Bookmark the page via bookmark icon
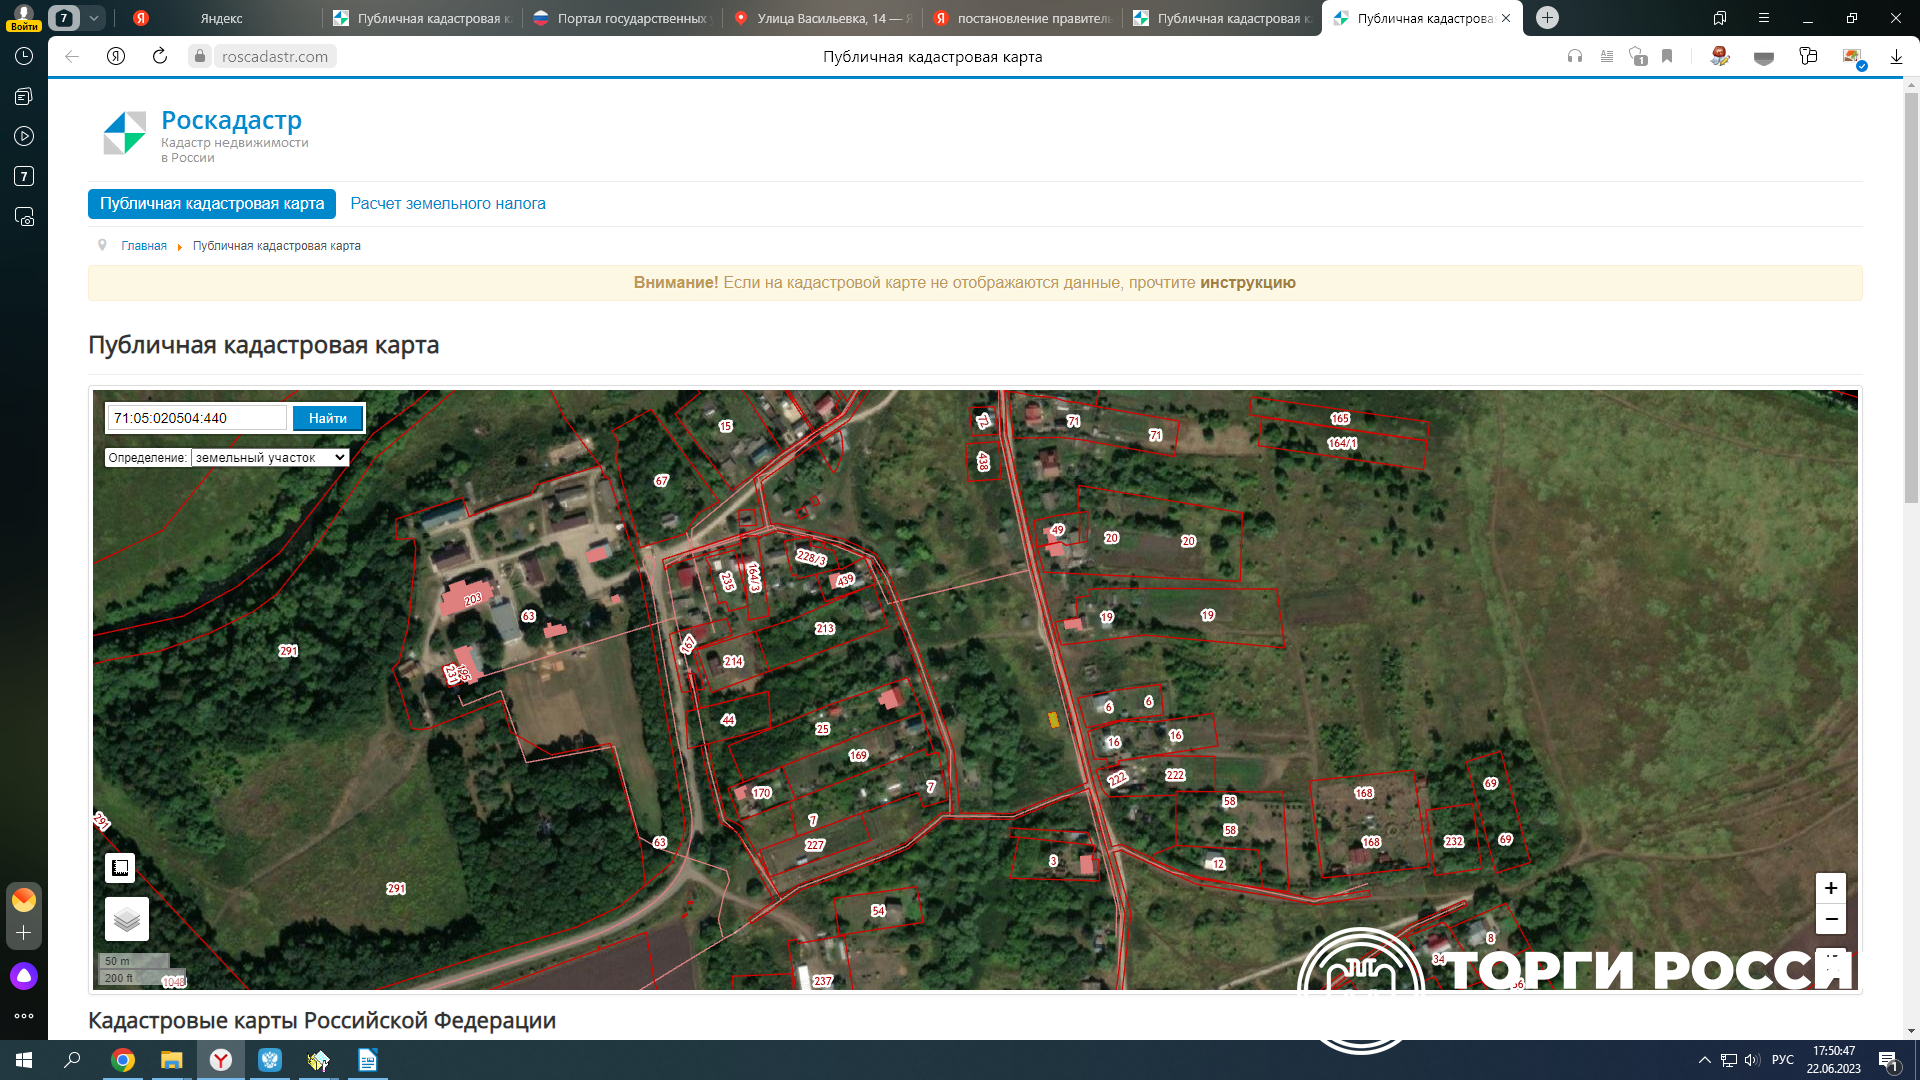This screenshot has width=1920, height=1080. point(1667,56)
